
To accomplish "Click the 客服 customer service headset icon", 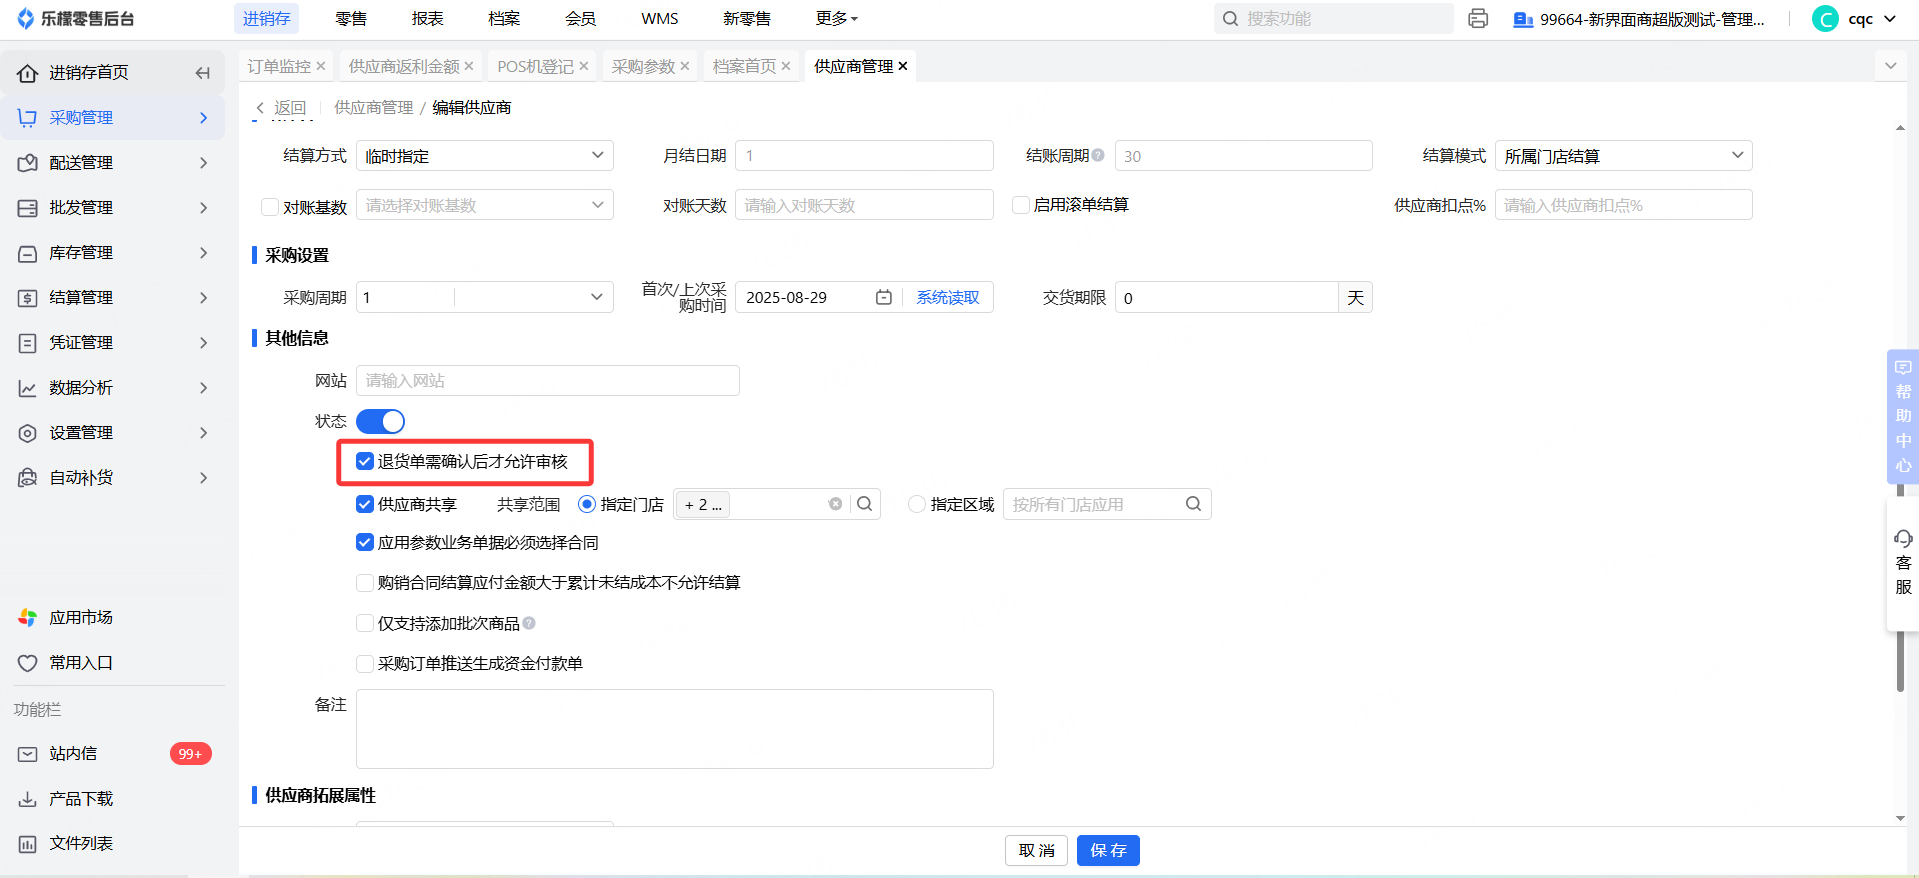I will [x=1903, y=540].
